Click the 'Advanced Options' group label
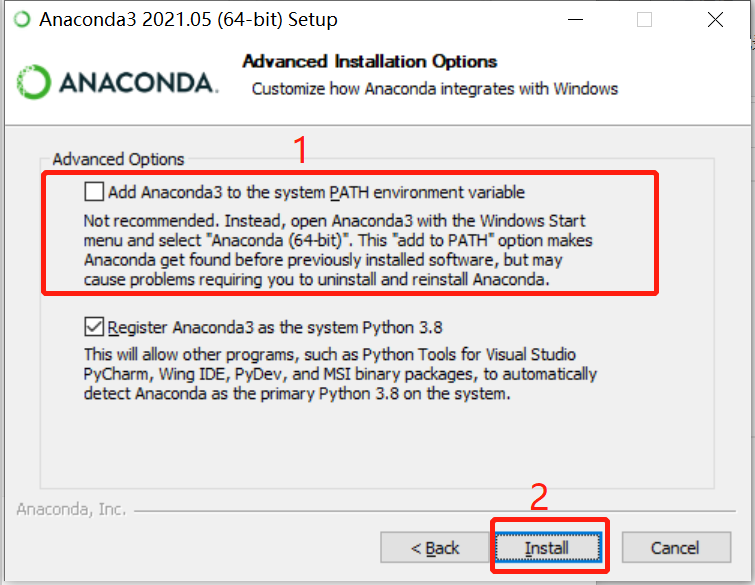755x585 pixels. pos(118,159)
